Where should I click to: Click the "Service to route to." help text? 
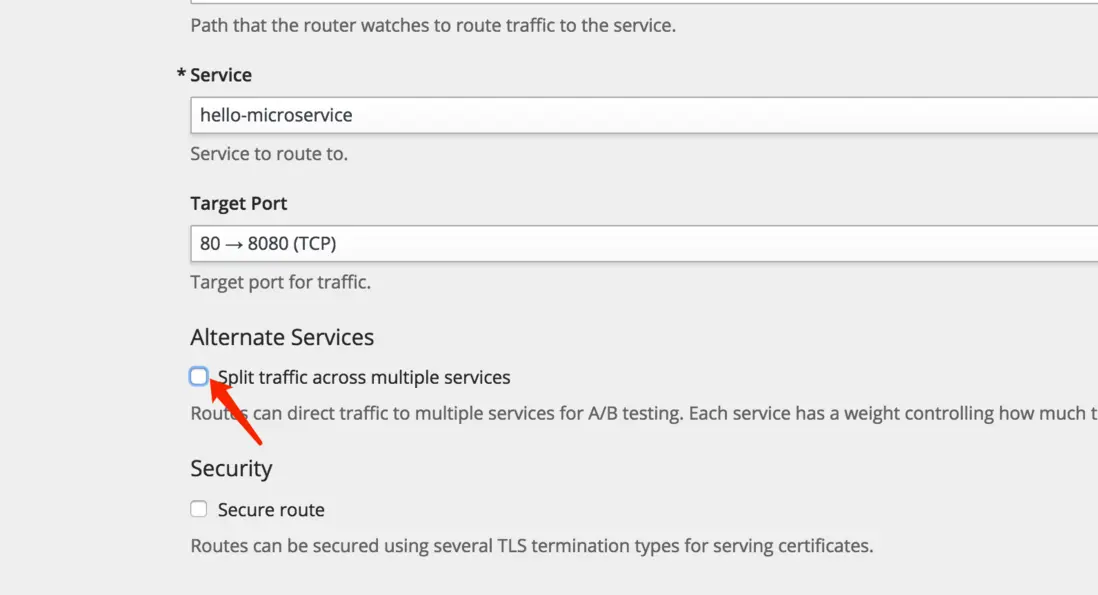(x=269, y=154)
